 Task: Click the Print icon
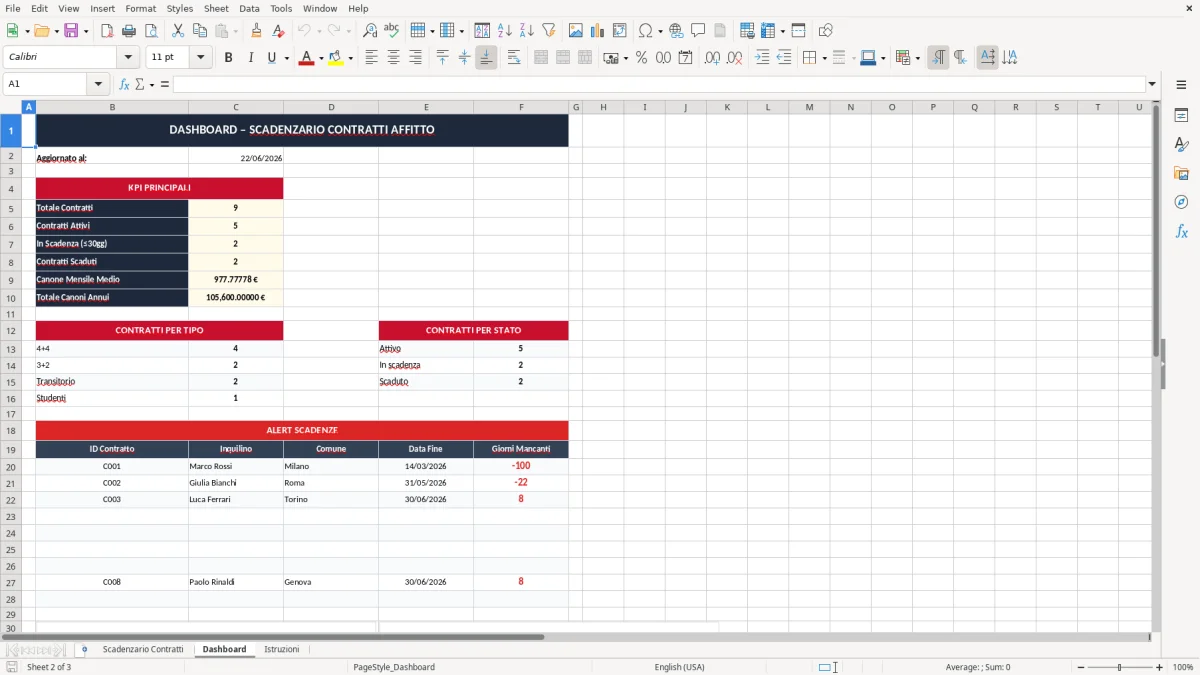[x=128, y=31]
